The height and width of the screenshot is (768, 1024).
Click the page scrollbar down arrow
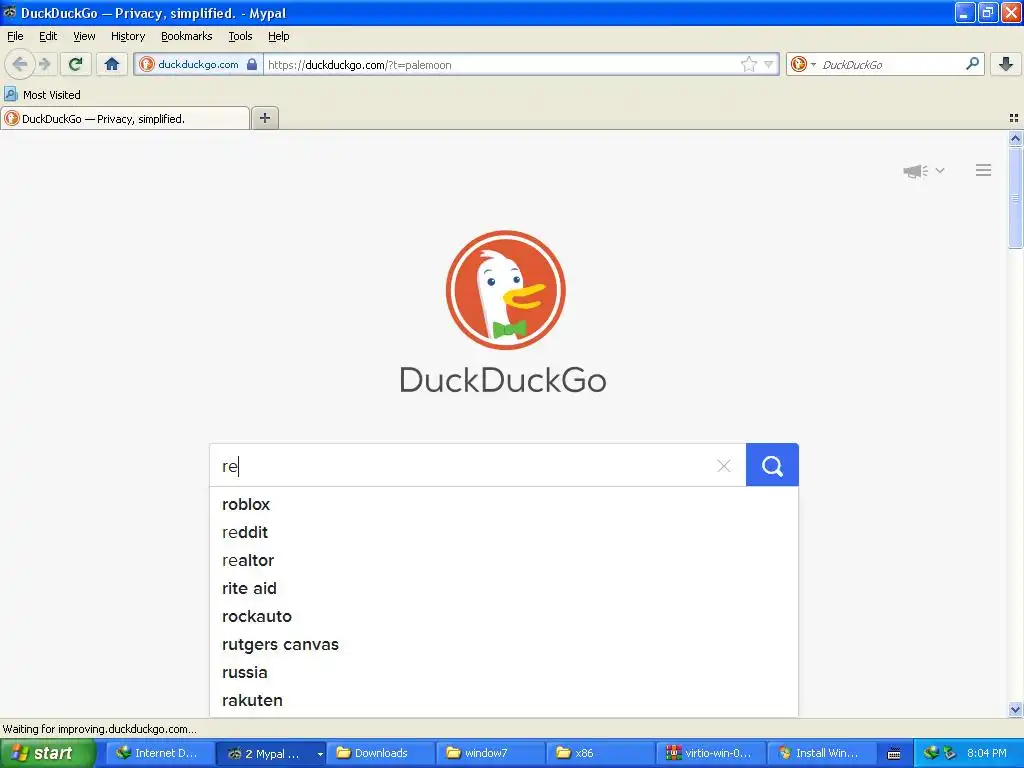coord(1015,709)
